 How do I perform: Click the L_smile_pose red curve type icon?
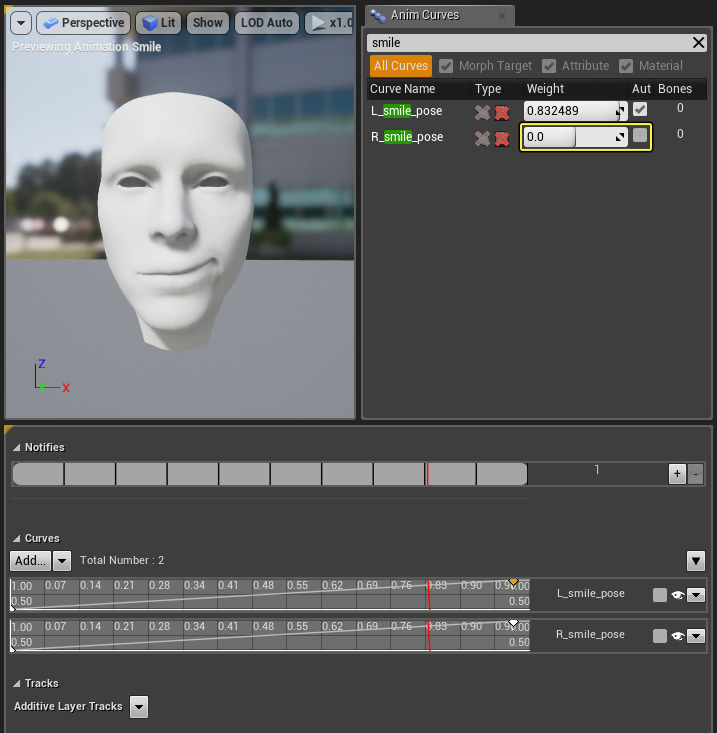click(x=502, y=112)
